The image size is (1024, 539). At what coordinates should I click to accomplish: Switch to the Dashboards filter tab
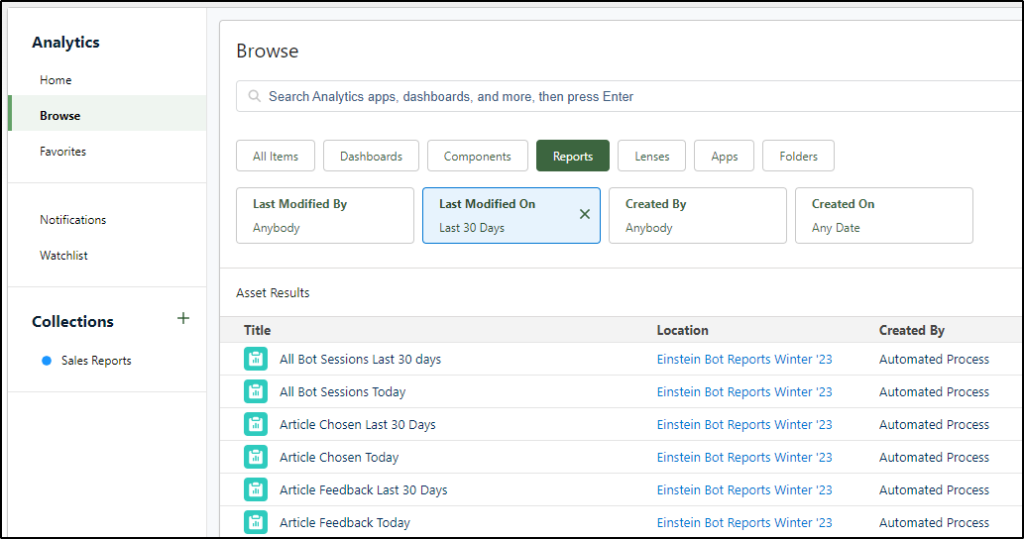pos(371,156)
